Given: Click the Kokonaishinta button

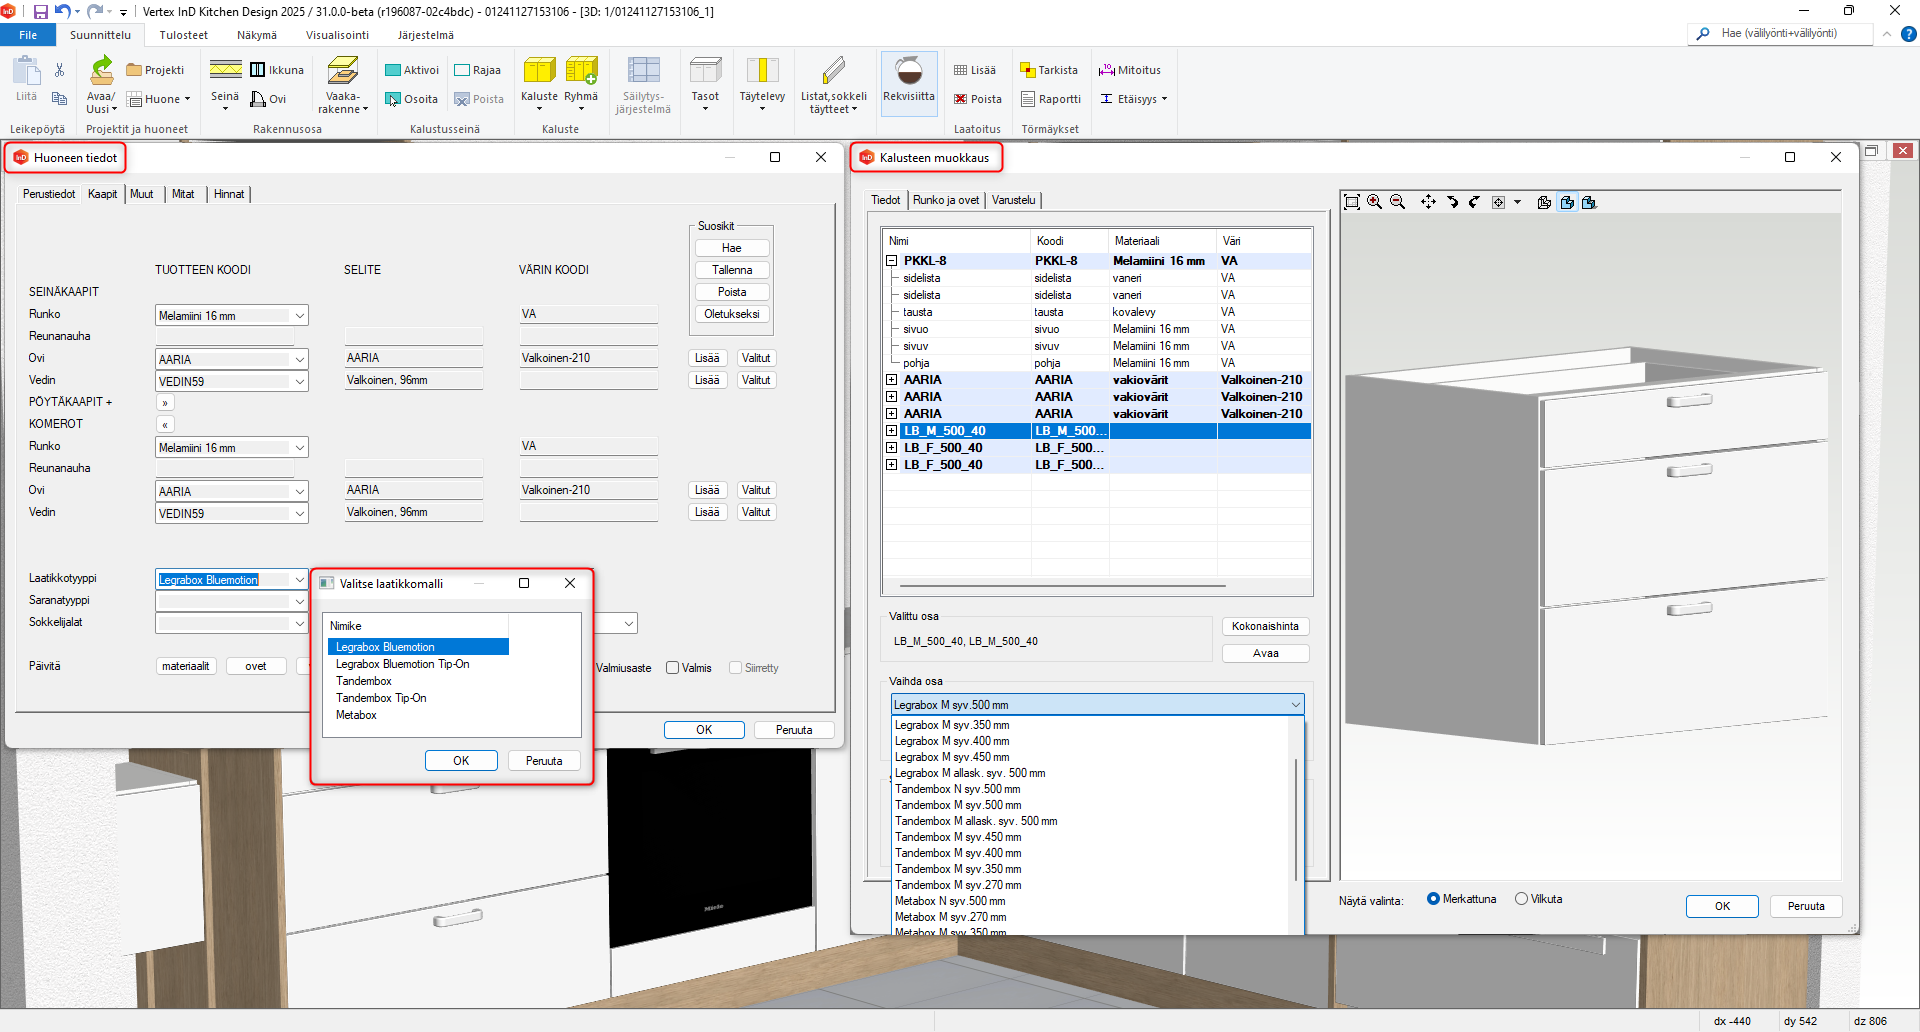Looking at the screenshot, I should click(1265, 626).
